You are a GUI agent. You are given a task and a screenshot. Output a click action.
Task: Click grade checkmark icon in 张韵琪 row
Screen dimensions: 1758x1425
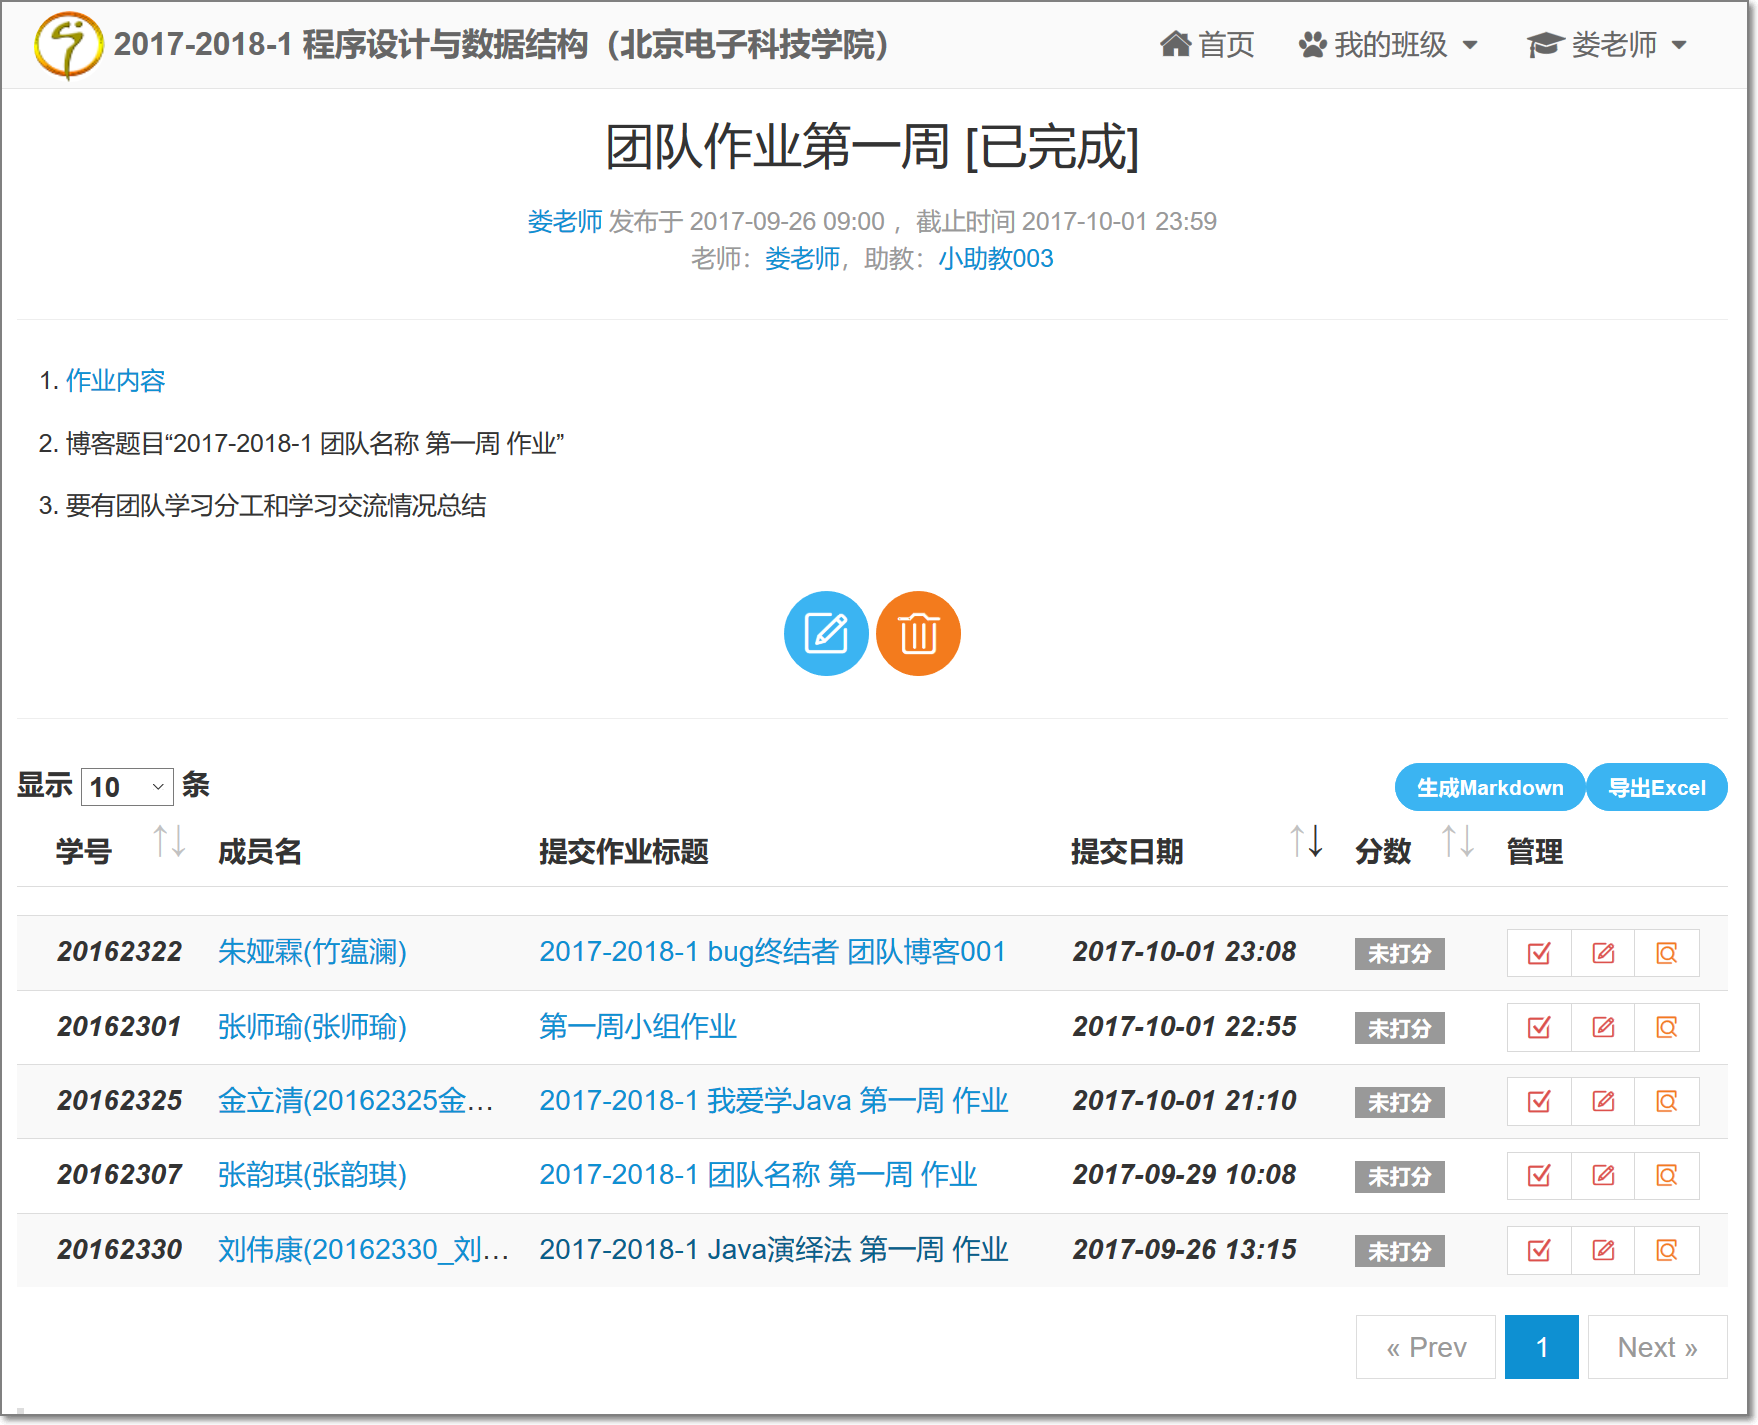pyautogui.click(x=1539, y=1176)
